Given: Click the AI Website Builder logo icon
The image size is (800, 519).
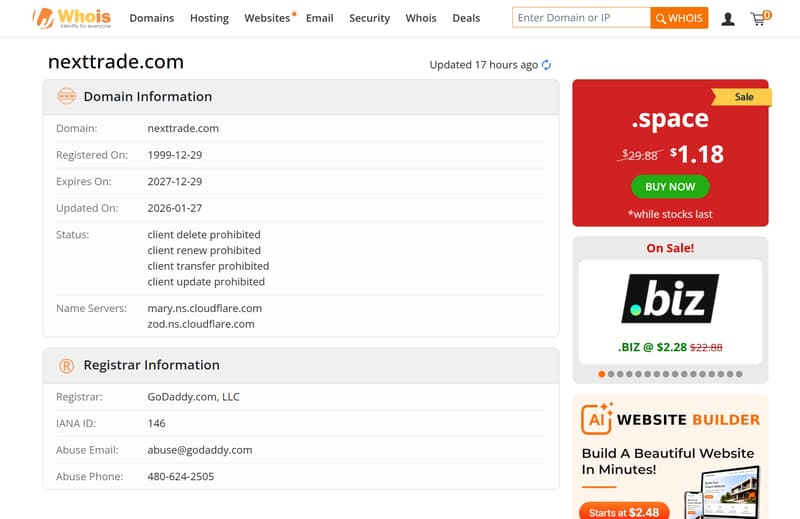Looking at the screenshot, I should click(596, 418).
